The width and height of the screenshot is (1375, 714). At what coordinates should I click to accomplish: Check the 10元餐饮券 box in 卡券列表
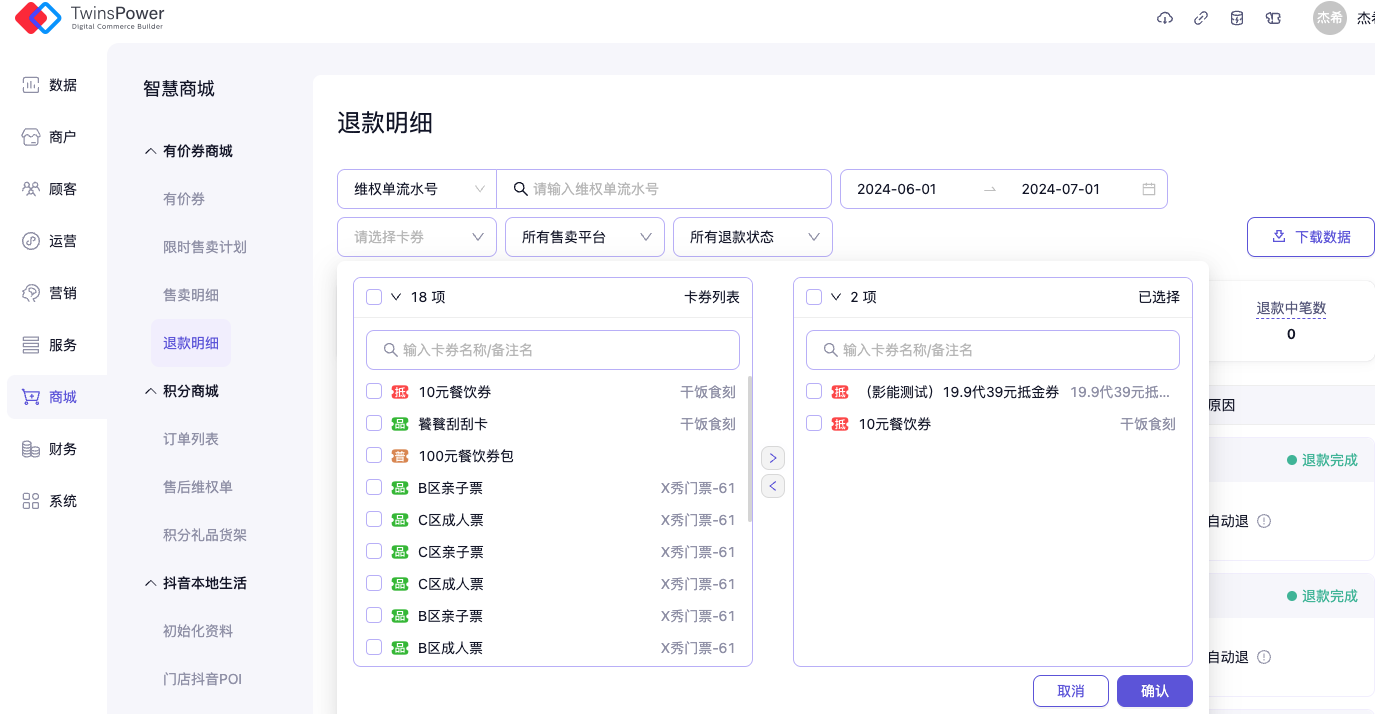[374, 392]
